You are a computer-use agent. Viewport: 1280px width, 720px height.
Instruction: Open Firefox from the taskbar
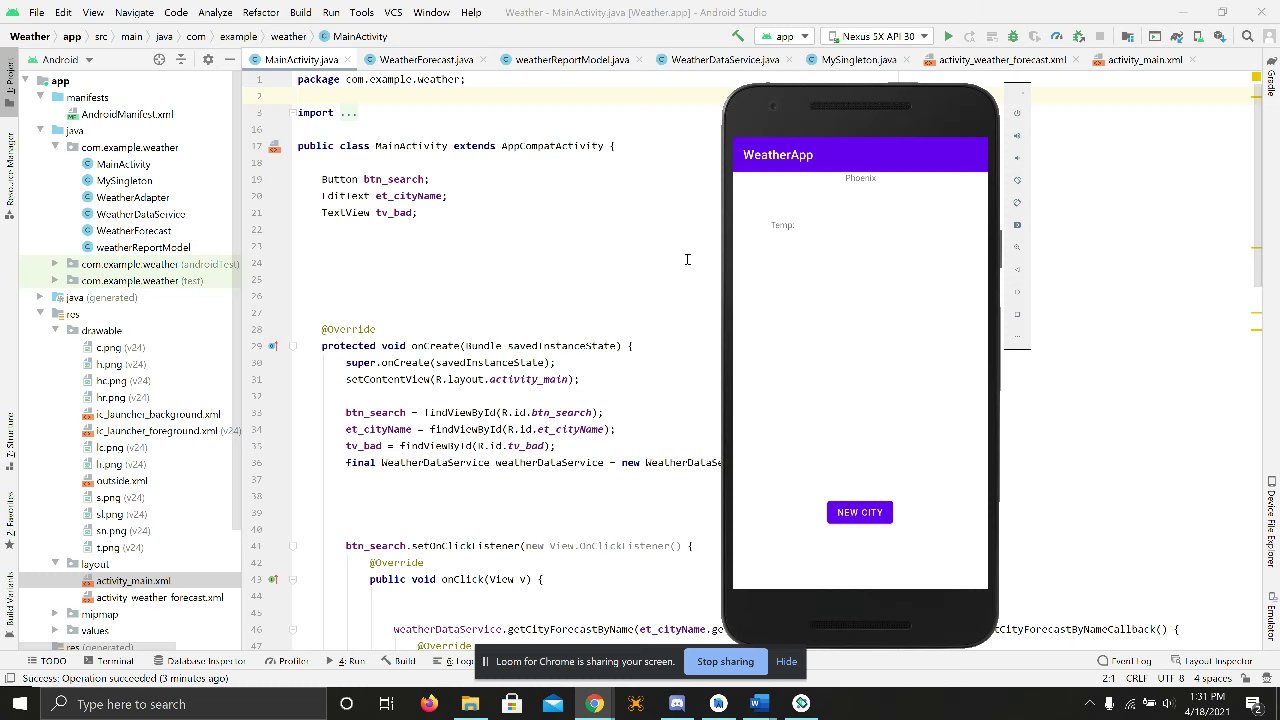click(429, 704)
